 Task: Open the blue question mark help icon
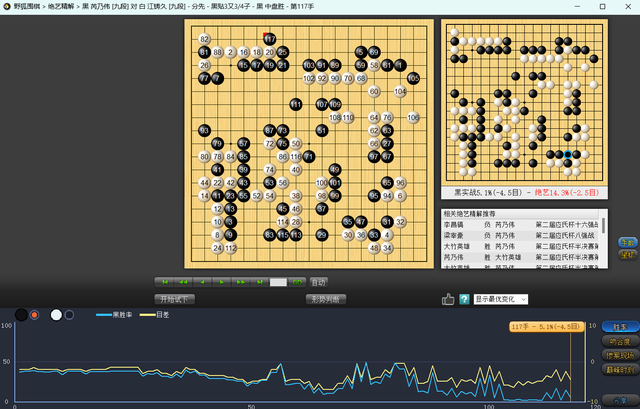pos(464,299)
